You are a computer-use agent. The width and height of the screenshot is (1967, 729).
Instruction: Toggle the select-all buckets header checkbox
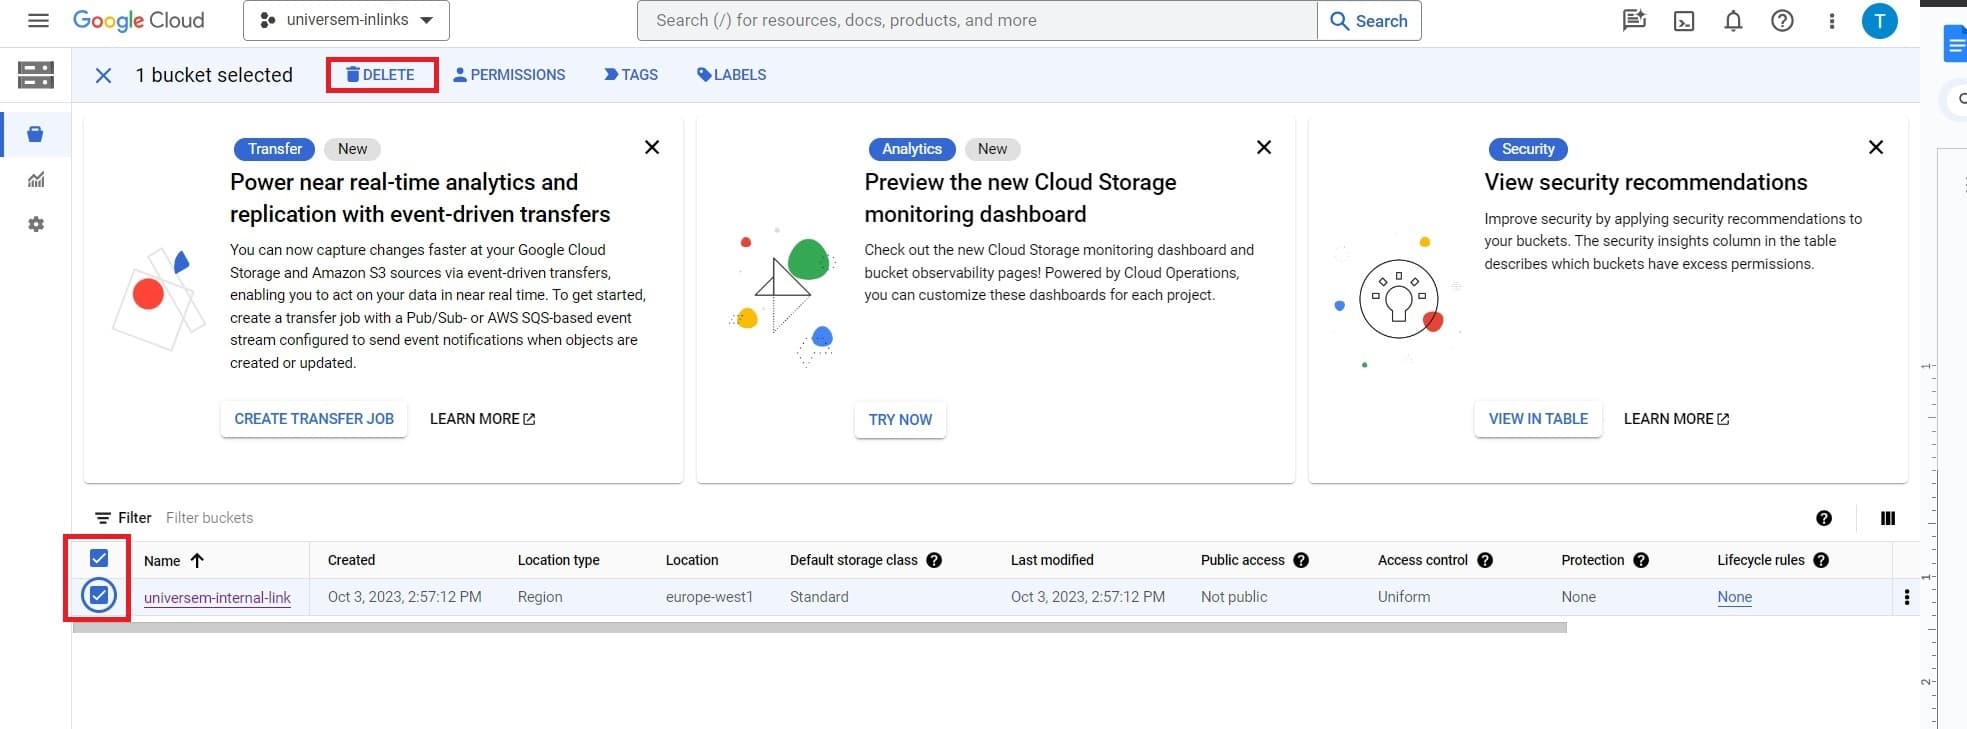point(99,558)
